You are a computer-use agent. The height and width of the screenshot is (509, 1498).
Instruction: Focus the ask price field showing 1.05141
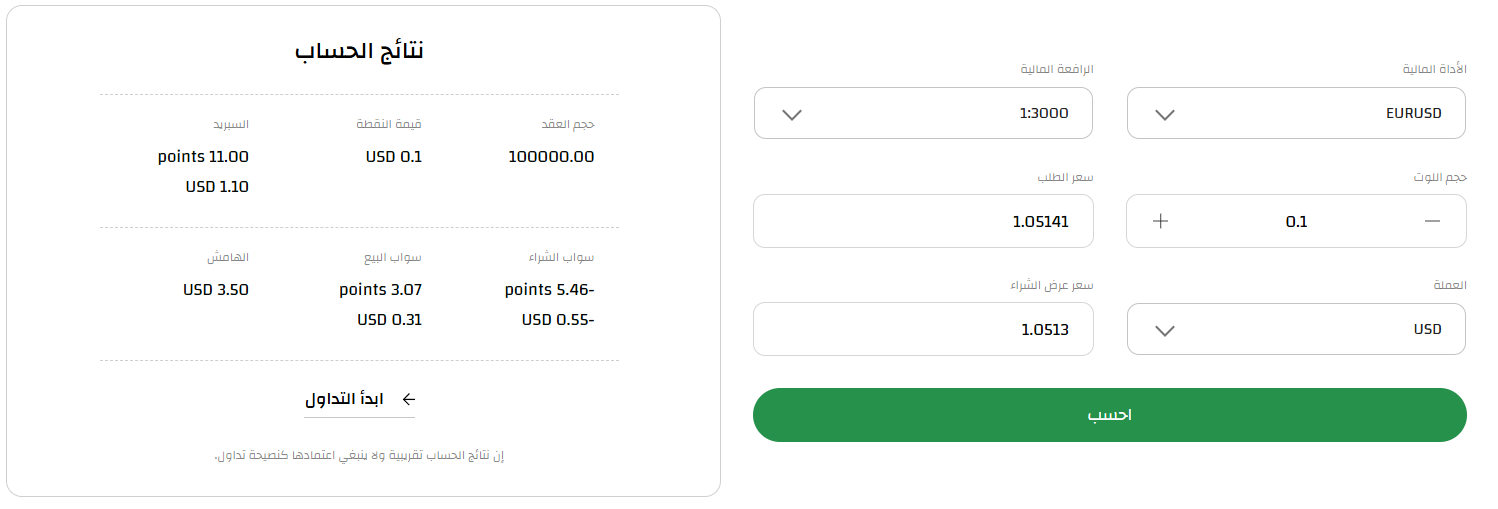(x=923, y=221)
